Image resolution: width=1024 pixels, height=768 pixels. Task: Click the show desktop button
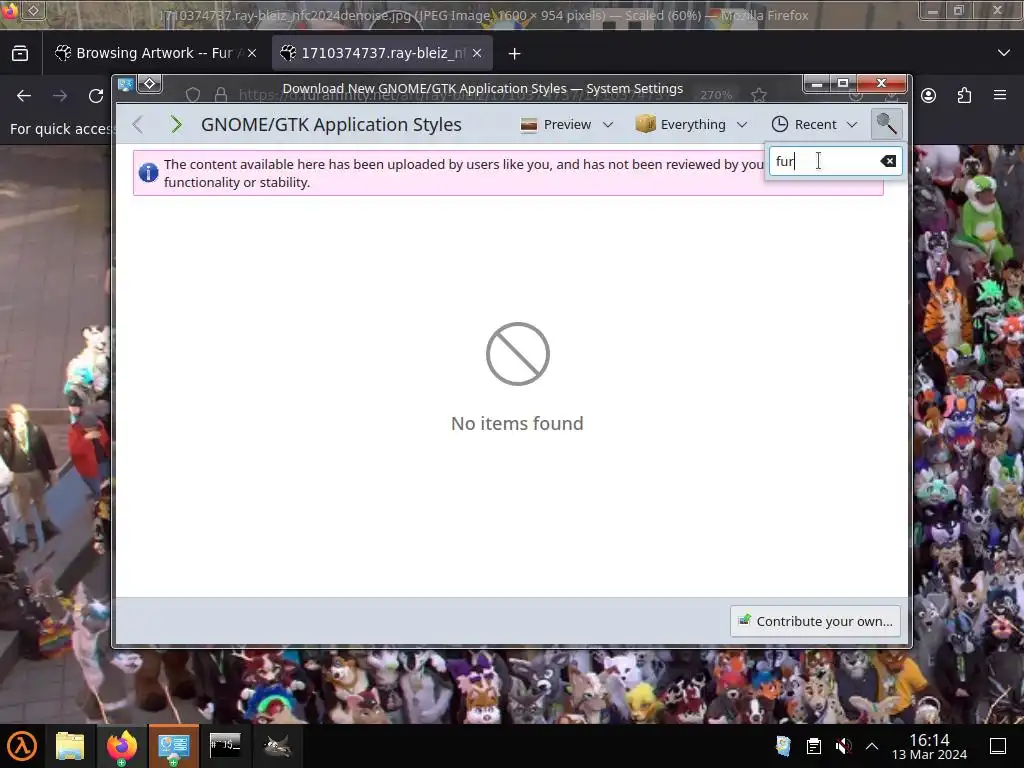tap(998, 746)
